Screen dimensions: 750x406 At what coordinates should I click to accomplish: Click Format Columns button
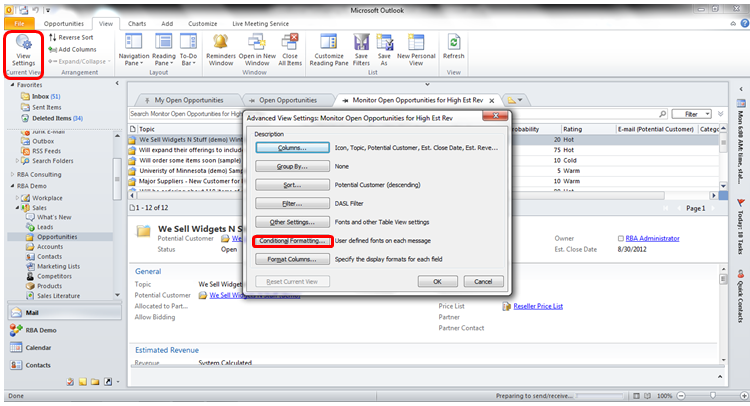[292, 259]
